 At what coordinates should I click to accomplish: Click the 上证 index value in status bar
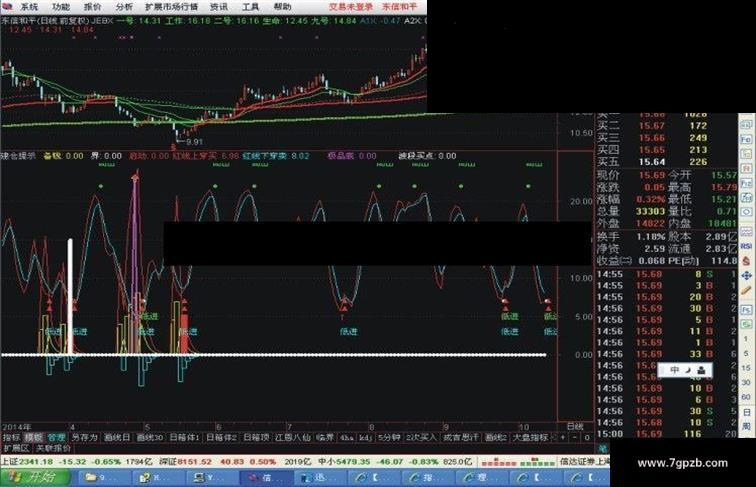click(x=34, y=461)
